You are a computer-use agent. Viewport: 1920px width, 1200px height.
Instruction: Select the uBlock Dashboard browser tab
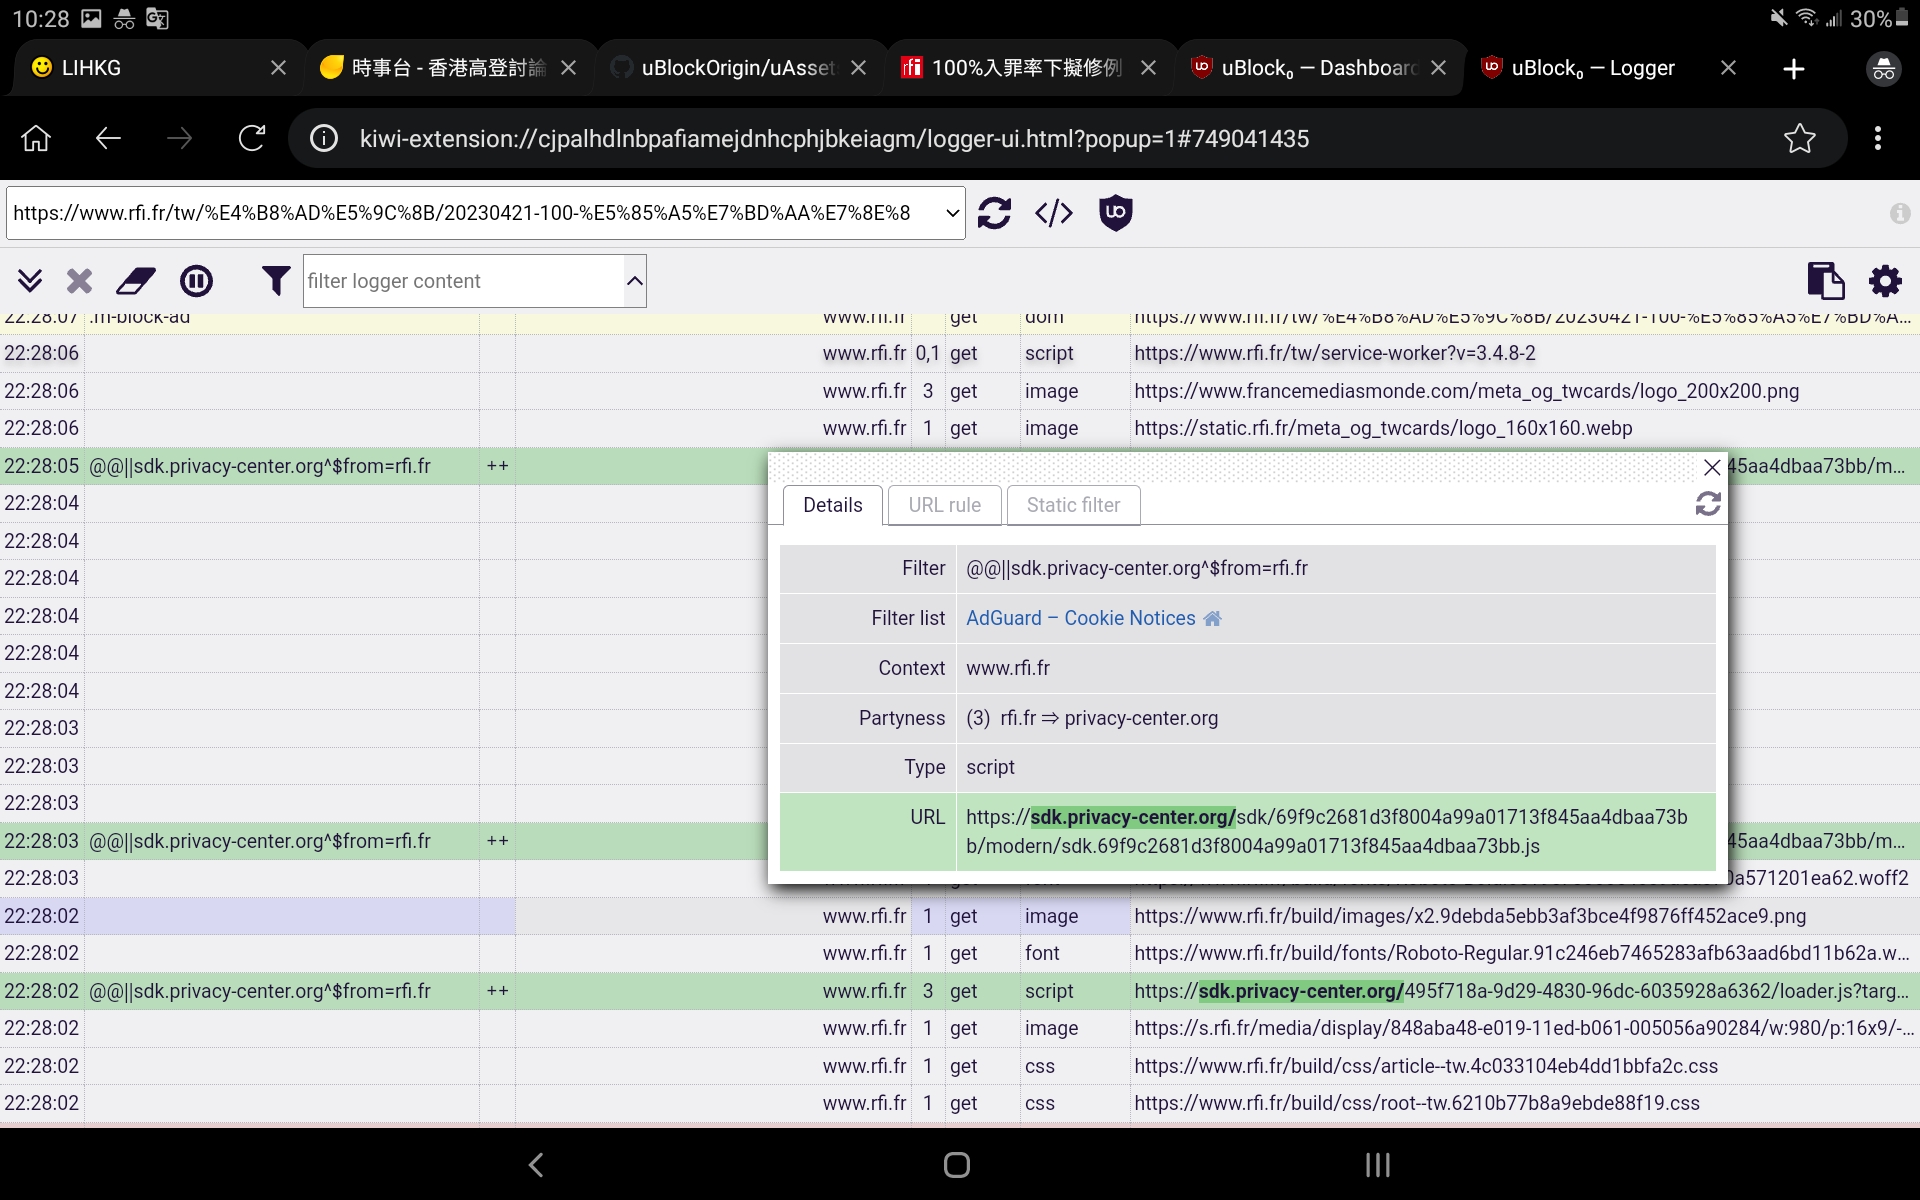pos(1310,68)
